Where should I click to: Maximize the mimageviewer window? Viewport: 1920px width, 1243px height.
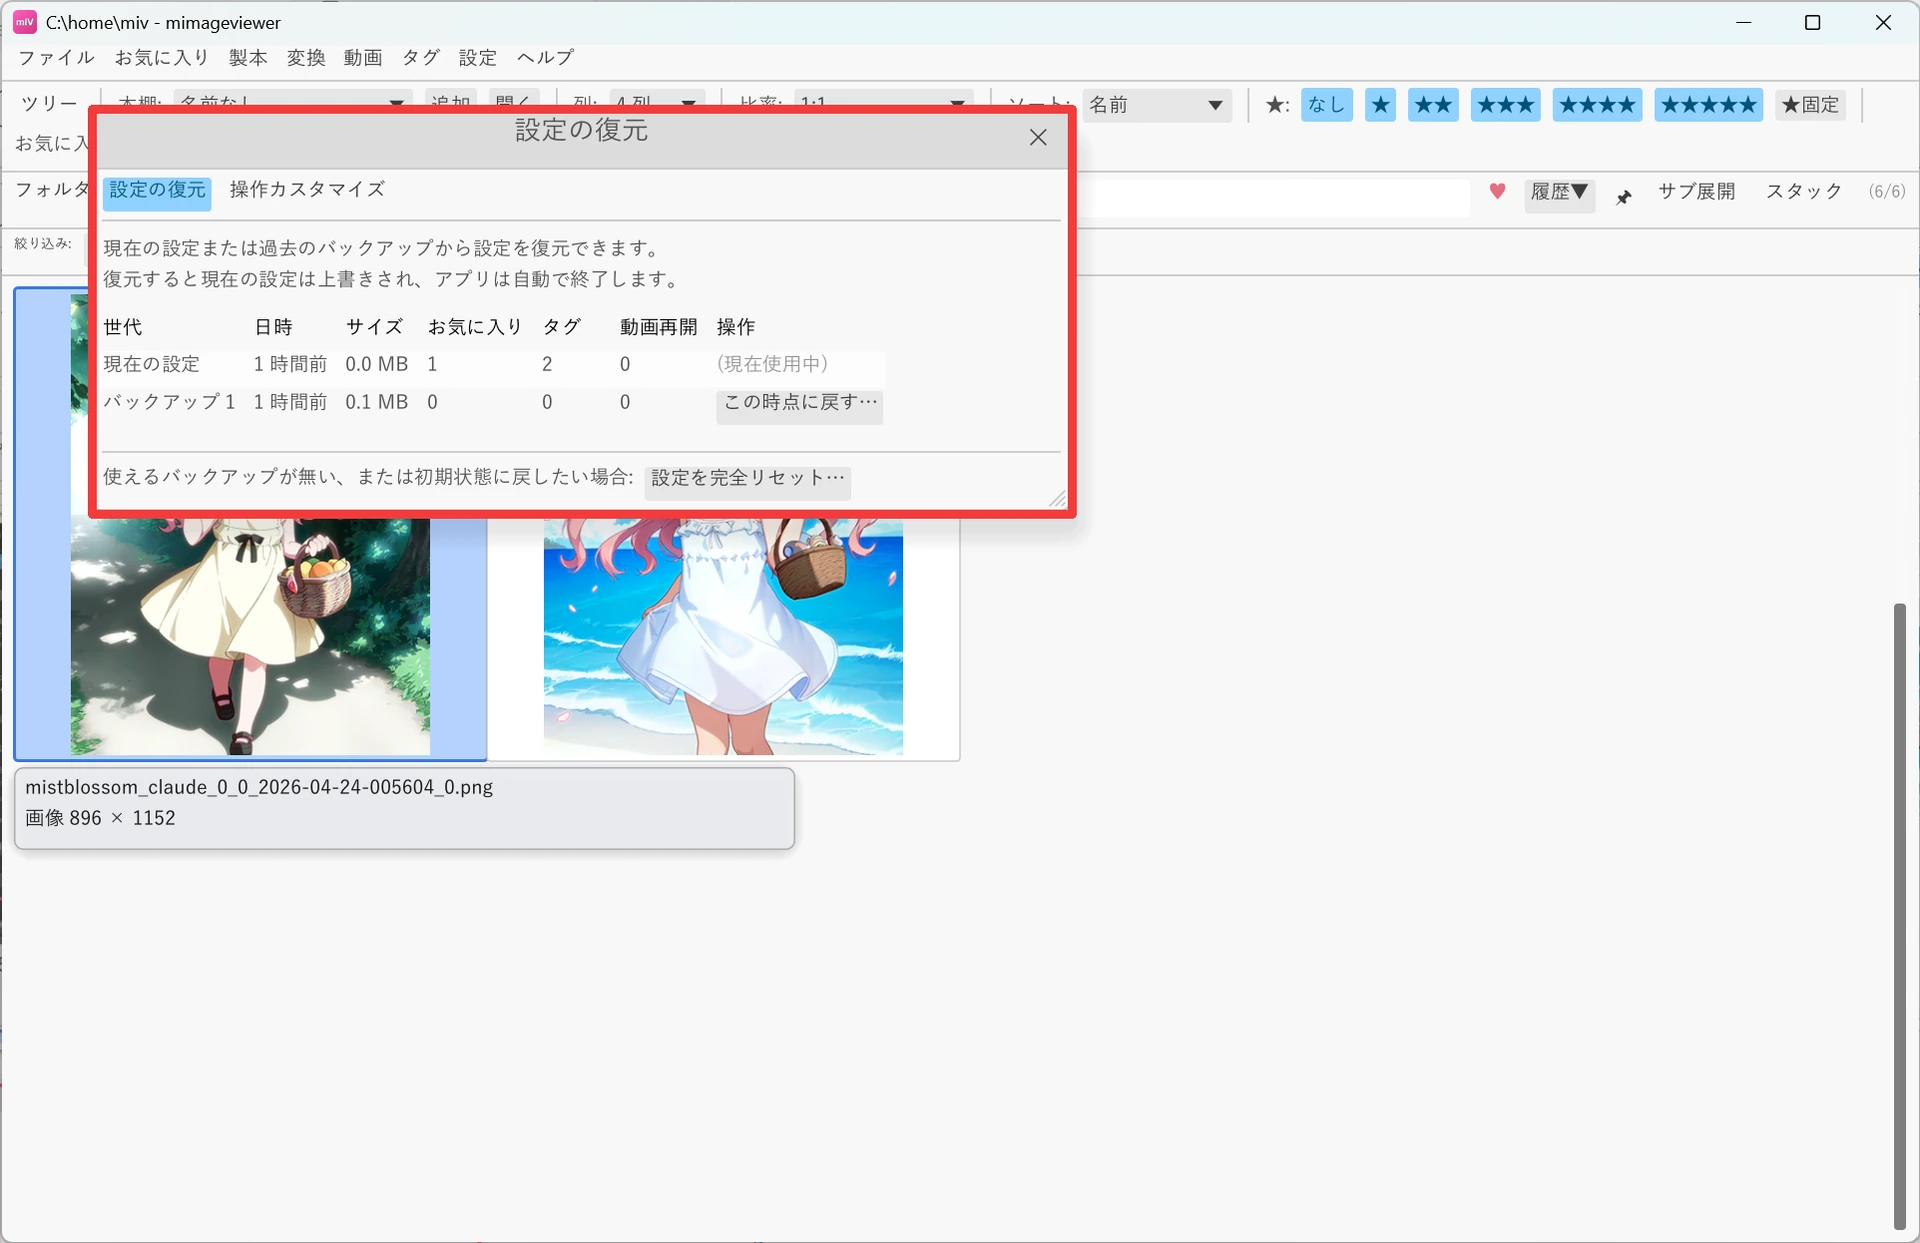[1812, 22]
